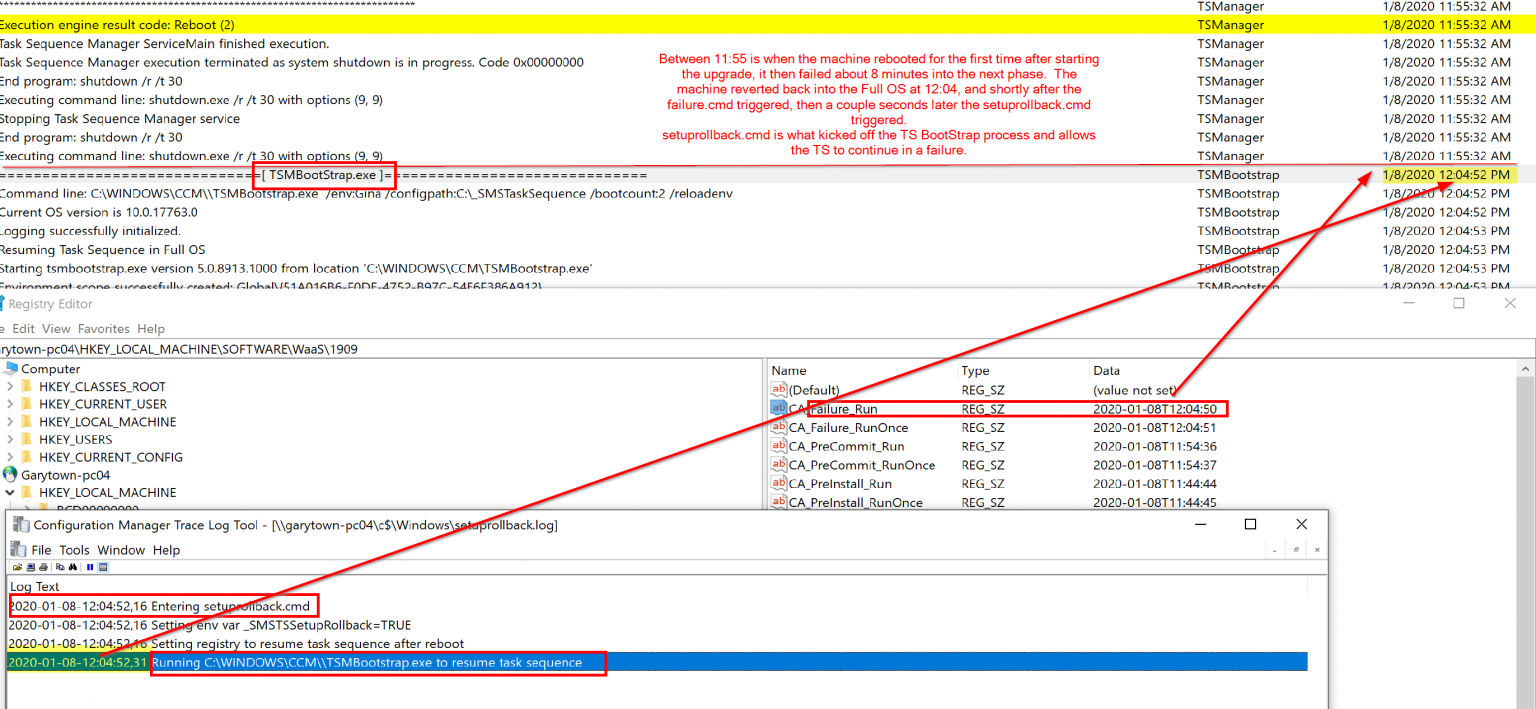
Task: Click the Print icon in the trace tool toolbar
Action: coord(43,567)
